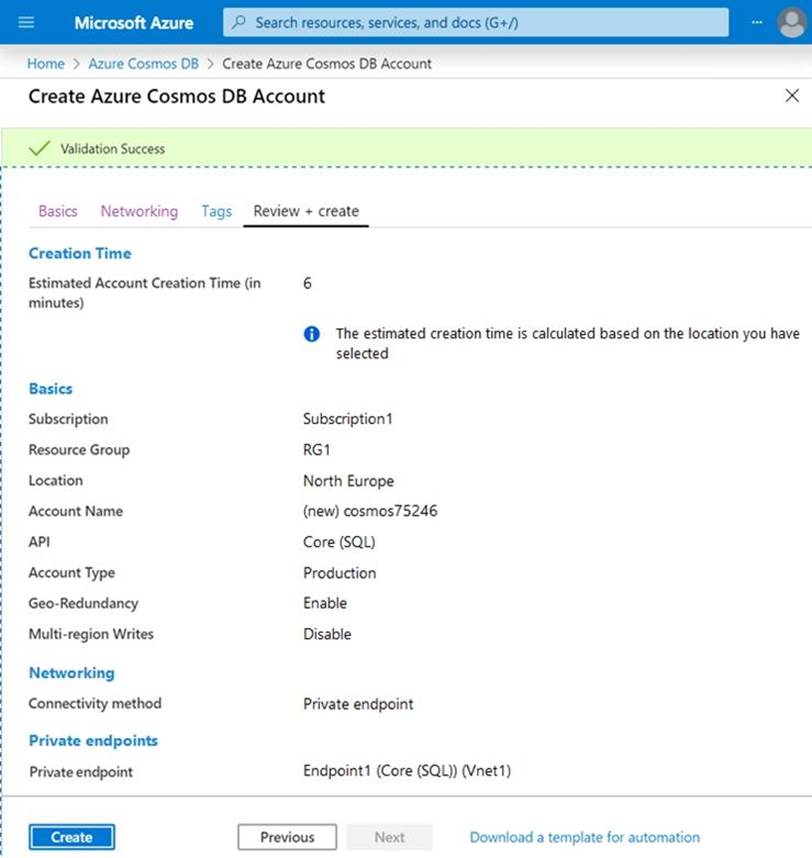The width and height of the screenshot is (812, 858).
Task: Download a template for automation
Action: point(585,837)
